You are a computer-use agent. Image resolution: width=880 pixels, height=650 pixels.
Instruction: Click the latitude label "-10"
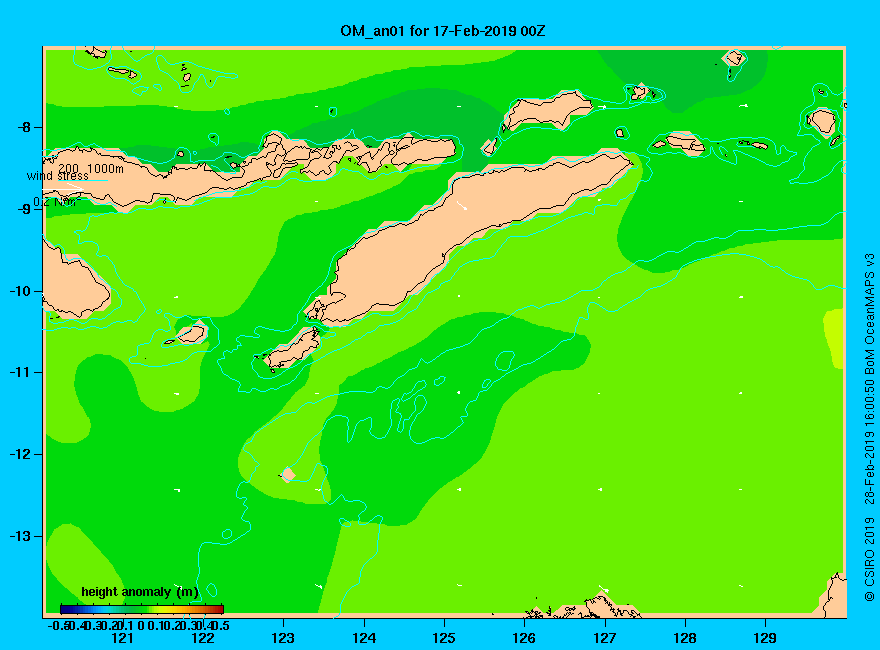[20, 291]
